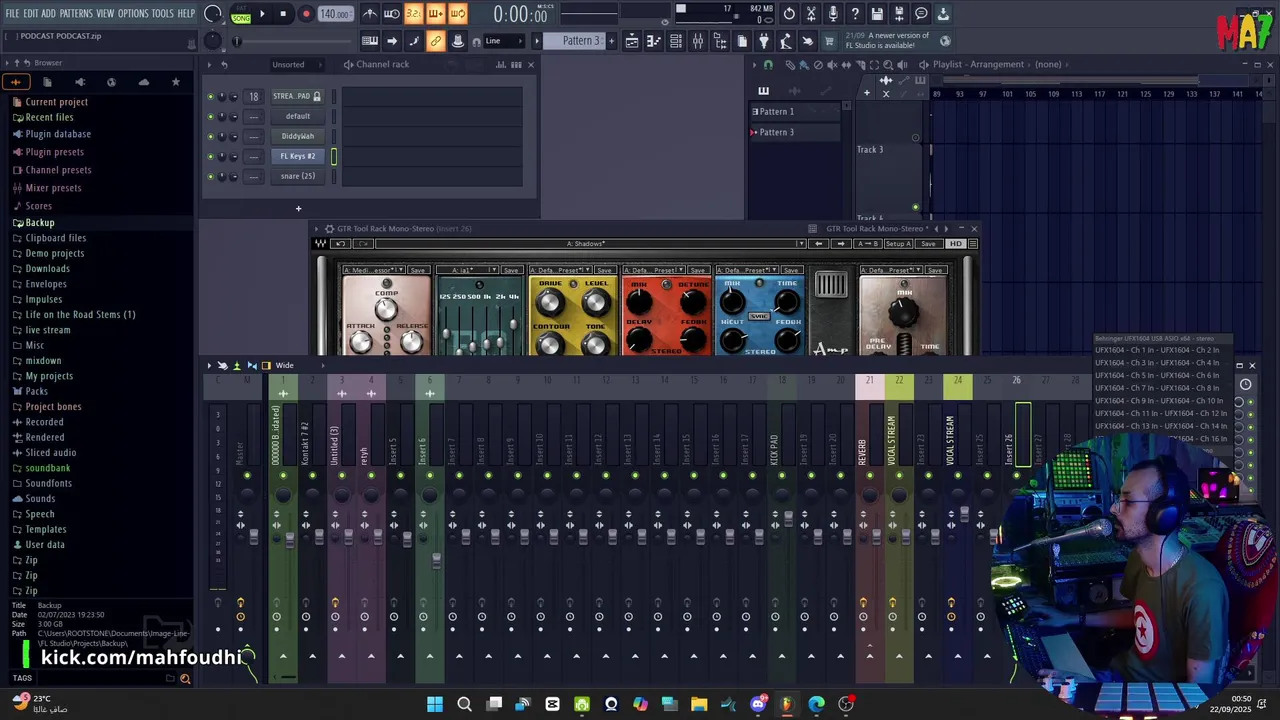Expand the Channel presets folder
The width and height of the screenshot is (1280, 720).
58,170
